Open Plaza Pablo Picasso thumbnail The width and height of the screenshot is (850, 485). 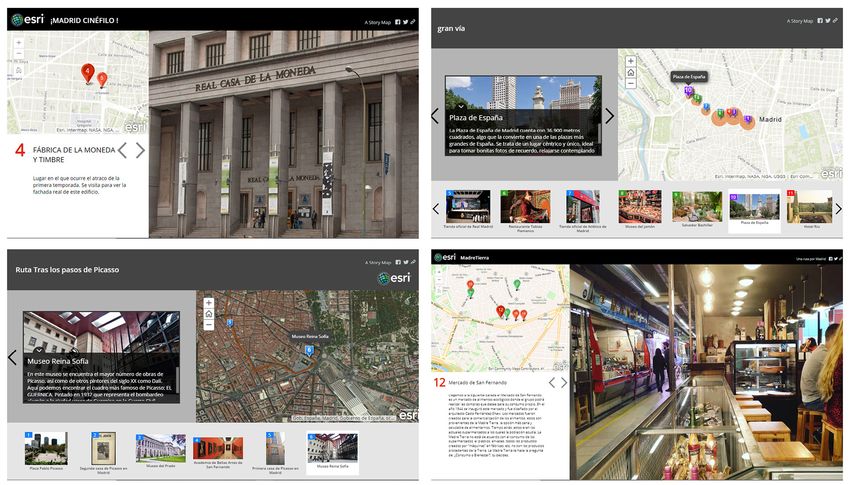[x=46, y=451]
